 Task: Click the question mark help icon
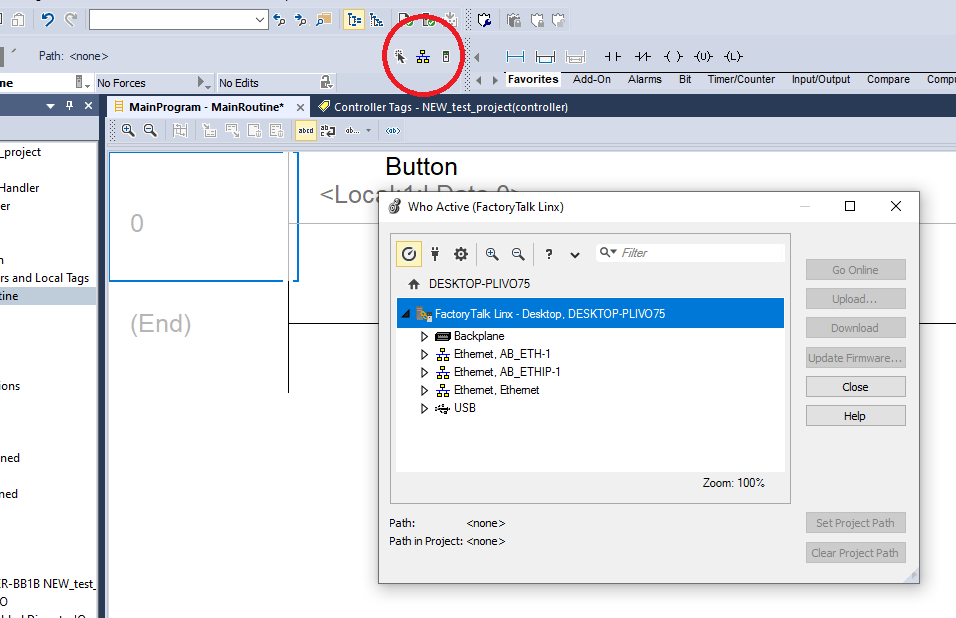point(549,254)
